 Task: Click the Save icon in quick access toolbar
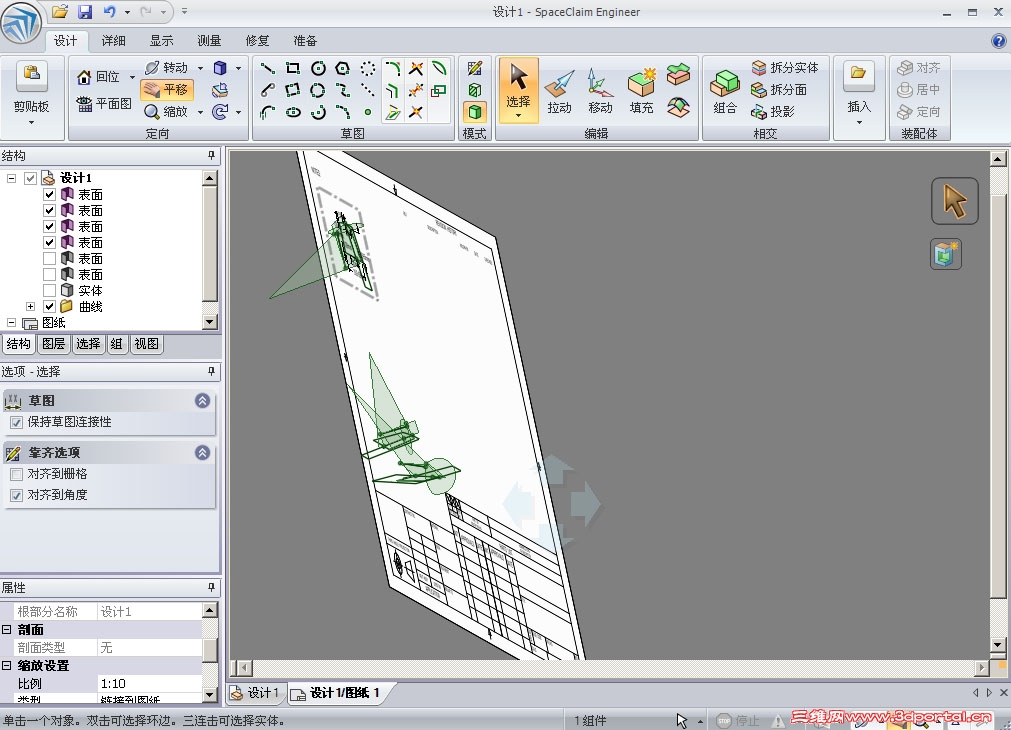(84, 12)
